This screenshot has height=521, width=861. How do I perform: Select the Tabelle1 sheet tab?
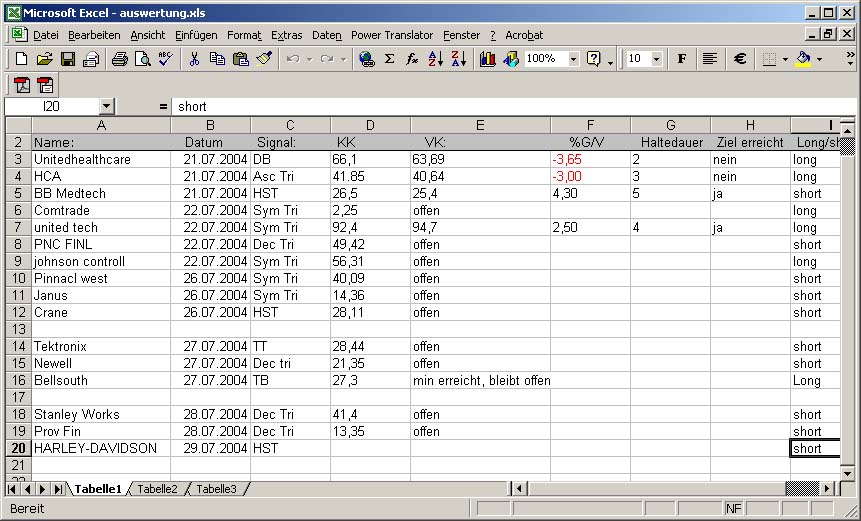tap(97, 489)
